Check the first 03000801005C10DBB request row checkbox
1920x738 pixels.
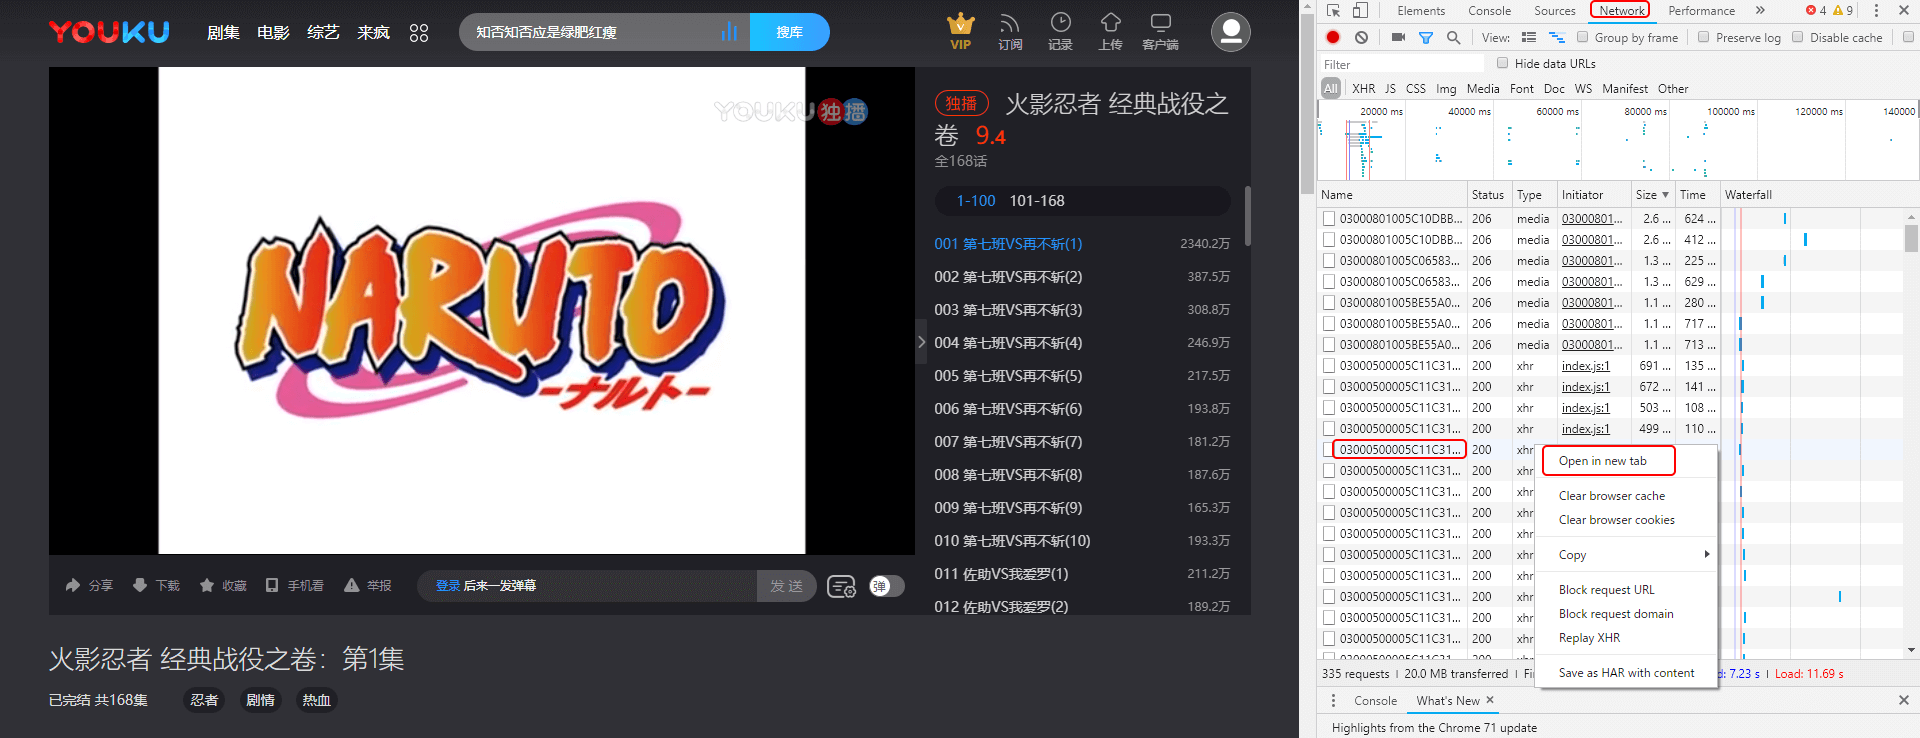(x=1329, y=218)
